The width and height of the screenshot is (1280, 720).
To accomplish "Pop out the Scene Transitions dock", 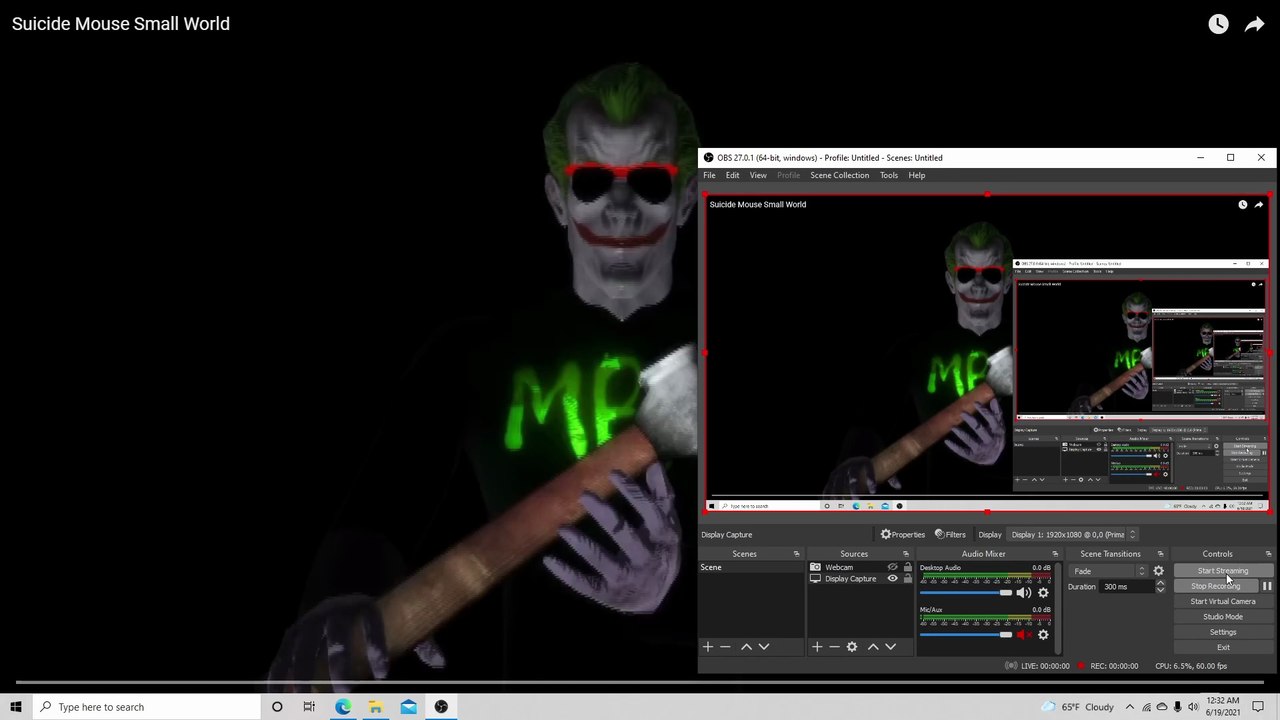I will 1161,554.
